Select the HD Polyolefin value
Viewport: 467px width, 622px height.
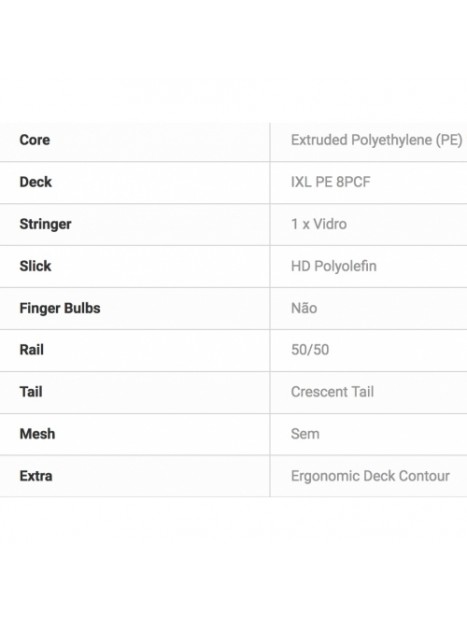(334, 267)
